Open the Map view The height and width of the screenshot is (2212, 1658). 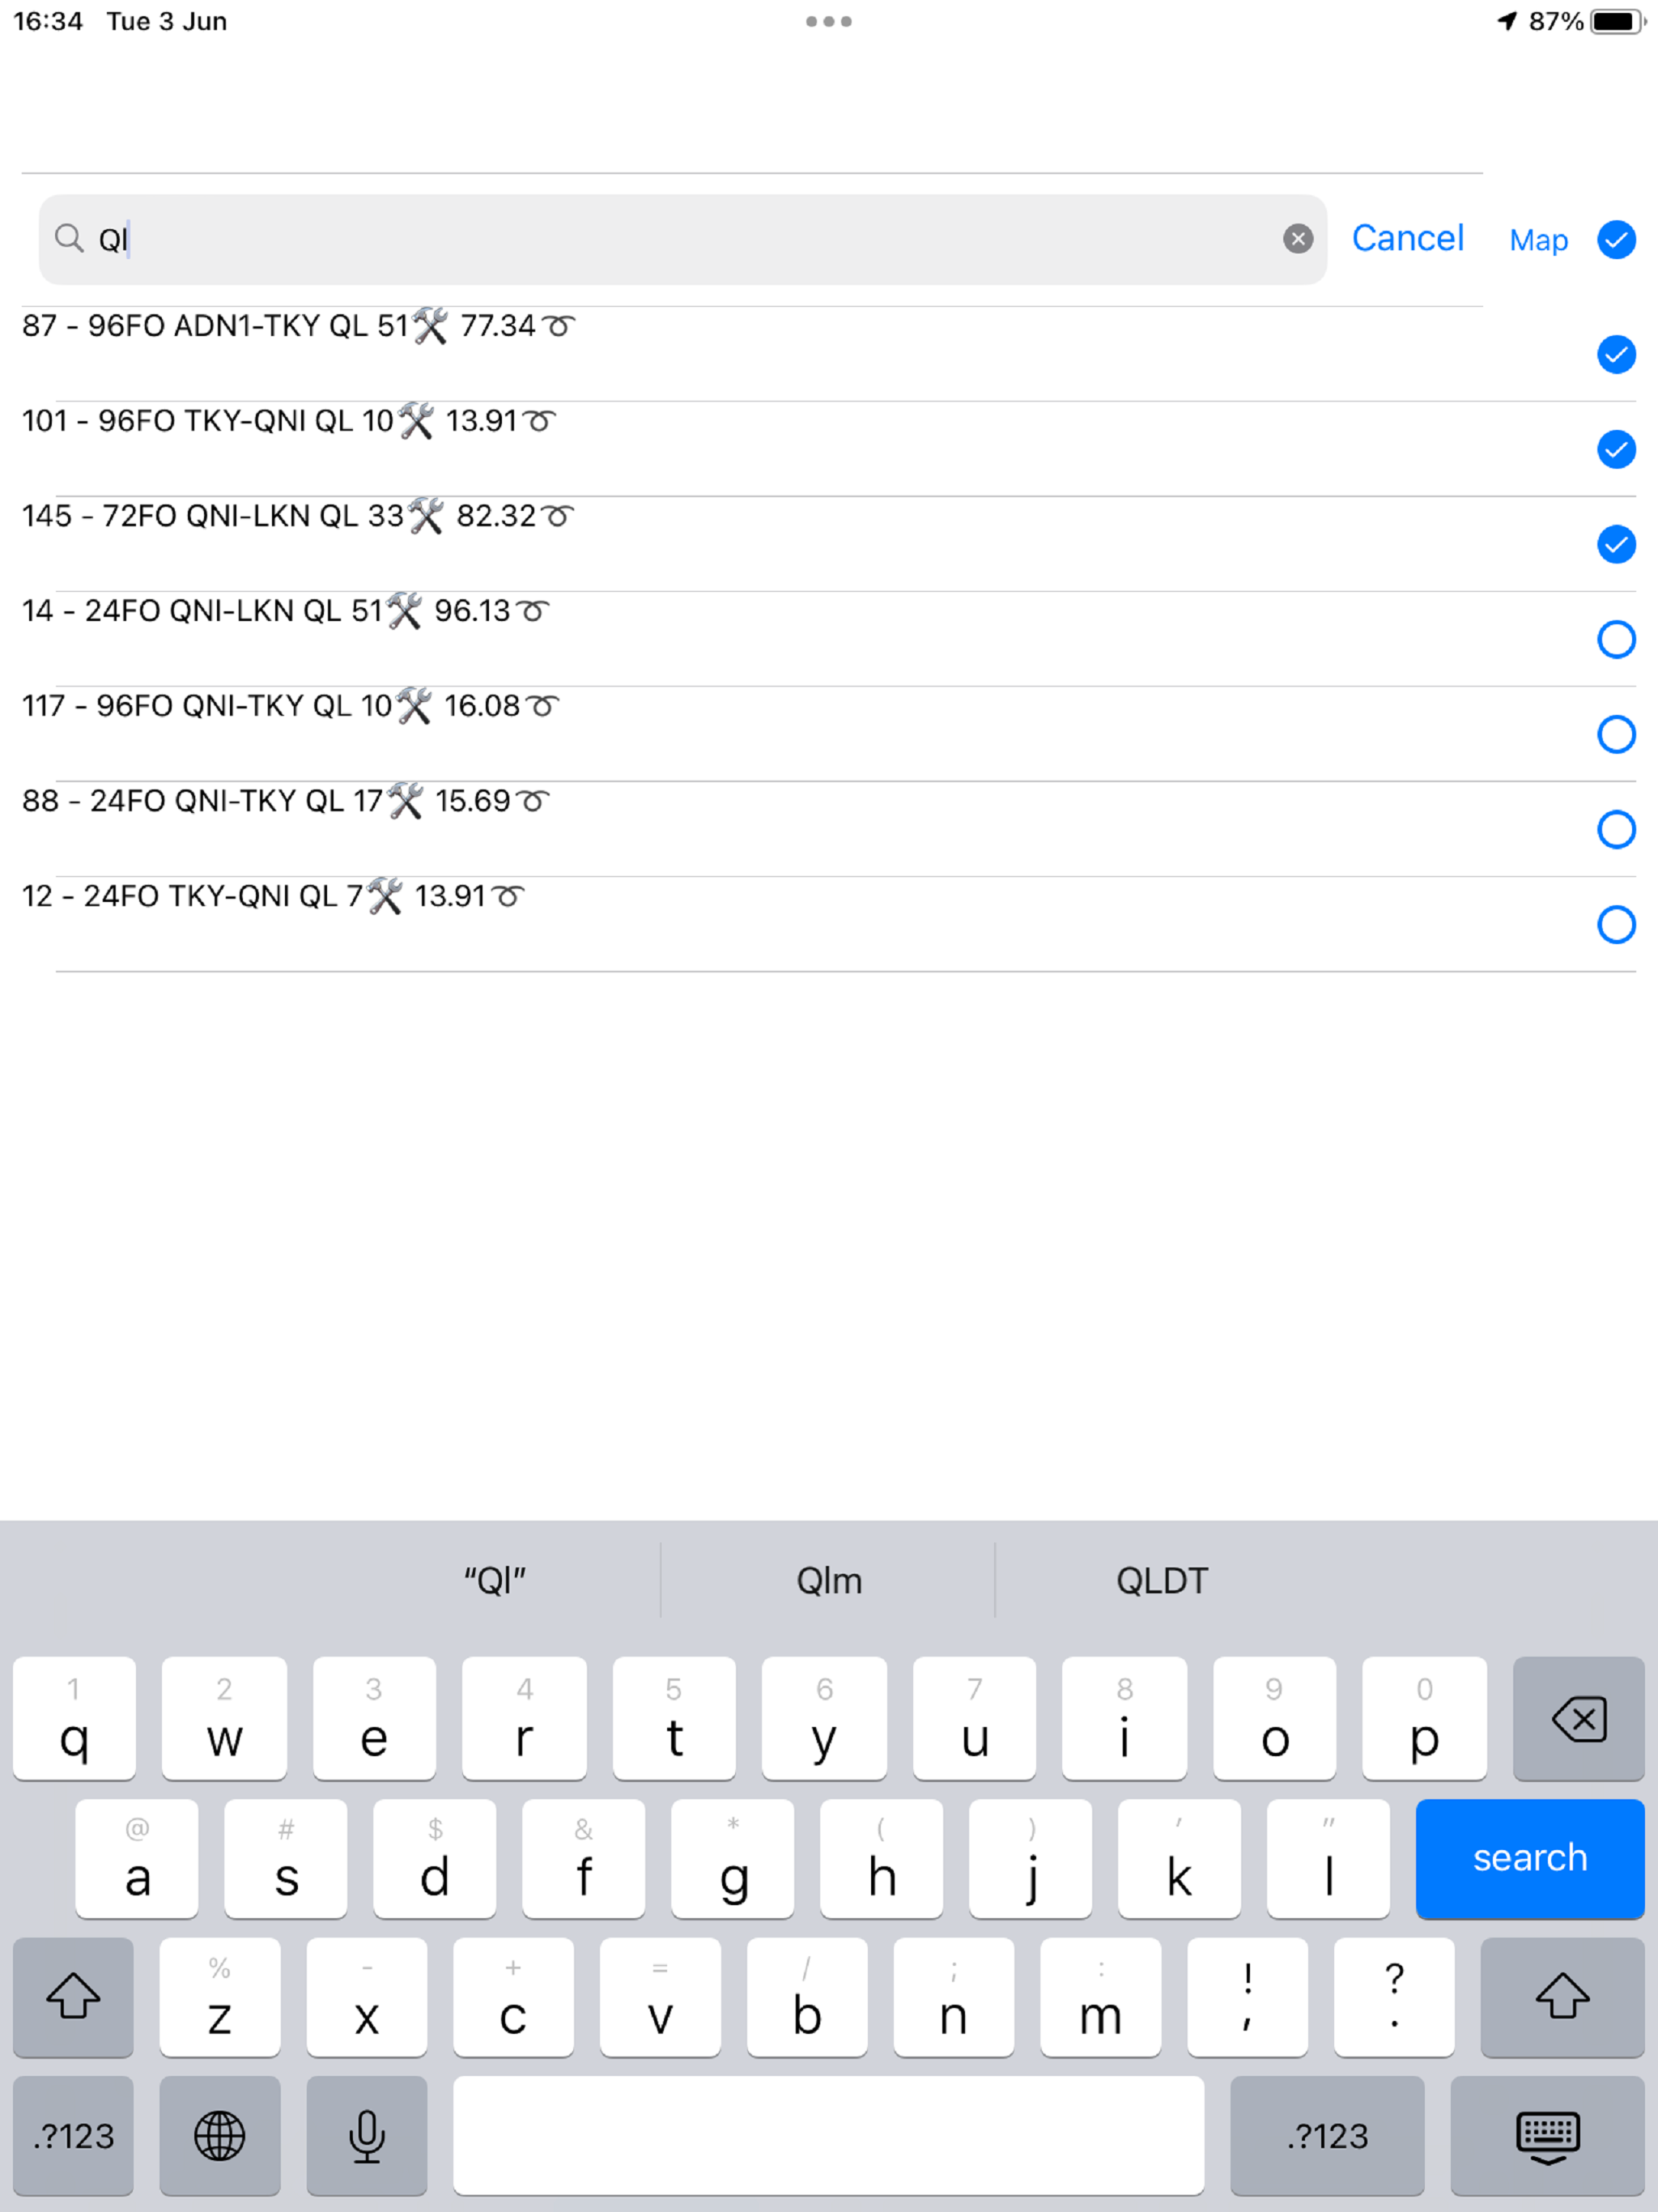coord(1538,240)
